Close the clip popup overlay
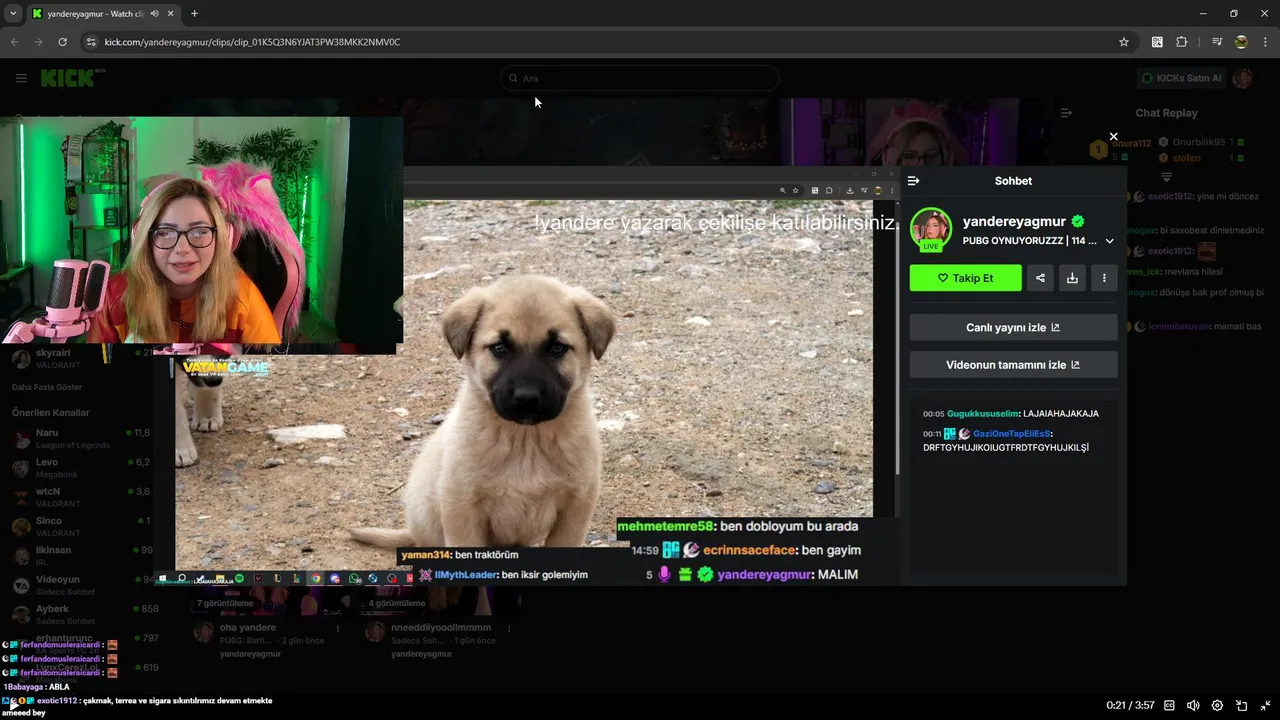Viewport: 1280px width, 720px height. pos(1113,137)
